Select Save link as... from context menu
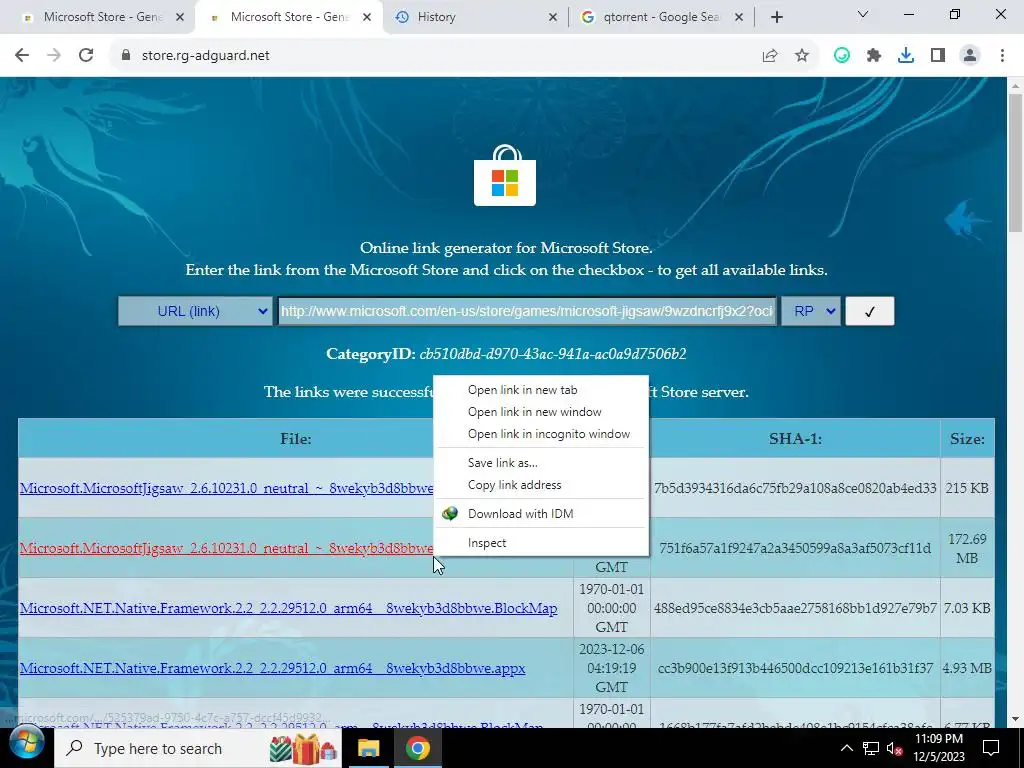1024x768 pixels. [x=541, y=463]
